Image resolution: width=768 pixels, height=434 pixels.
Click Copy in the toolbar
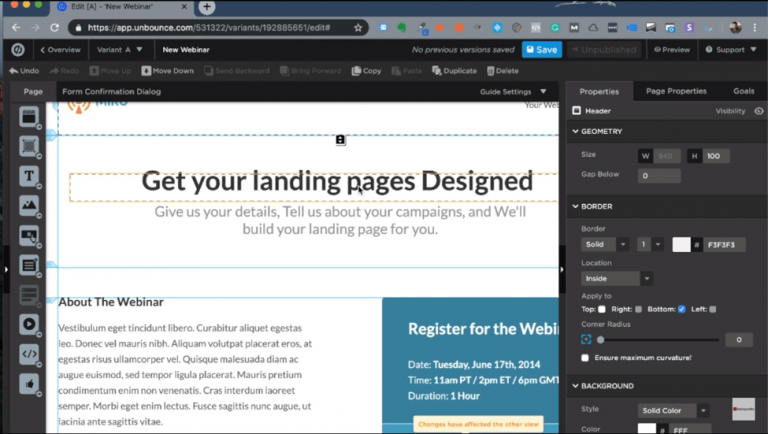tap(366, 71)
